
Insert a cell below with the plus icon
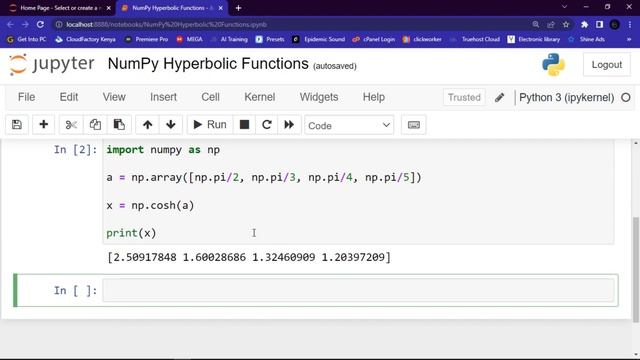coord(43,124)
